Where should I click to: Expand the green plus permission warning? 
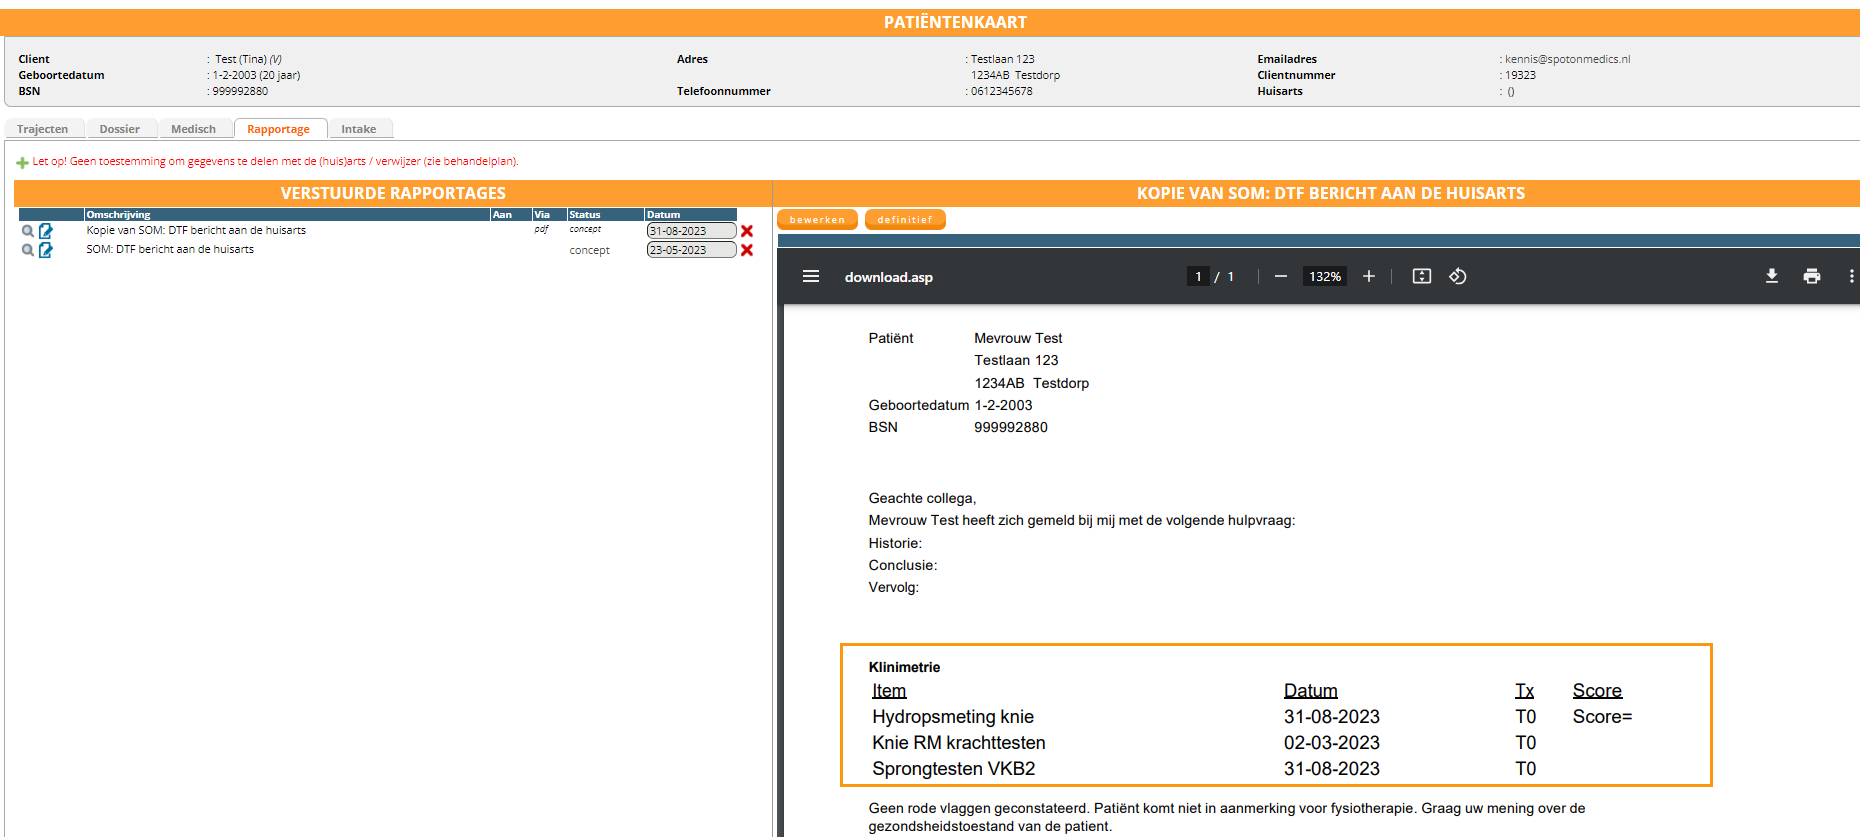[22, 162]
